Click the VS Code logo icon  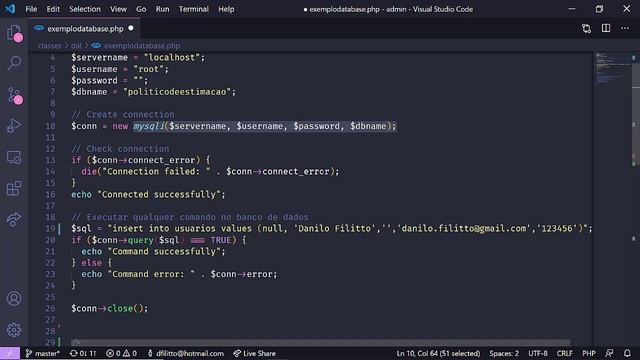pos(10,9)
